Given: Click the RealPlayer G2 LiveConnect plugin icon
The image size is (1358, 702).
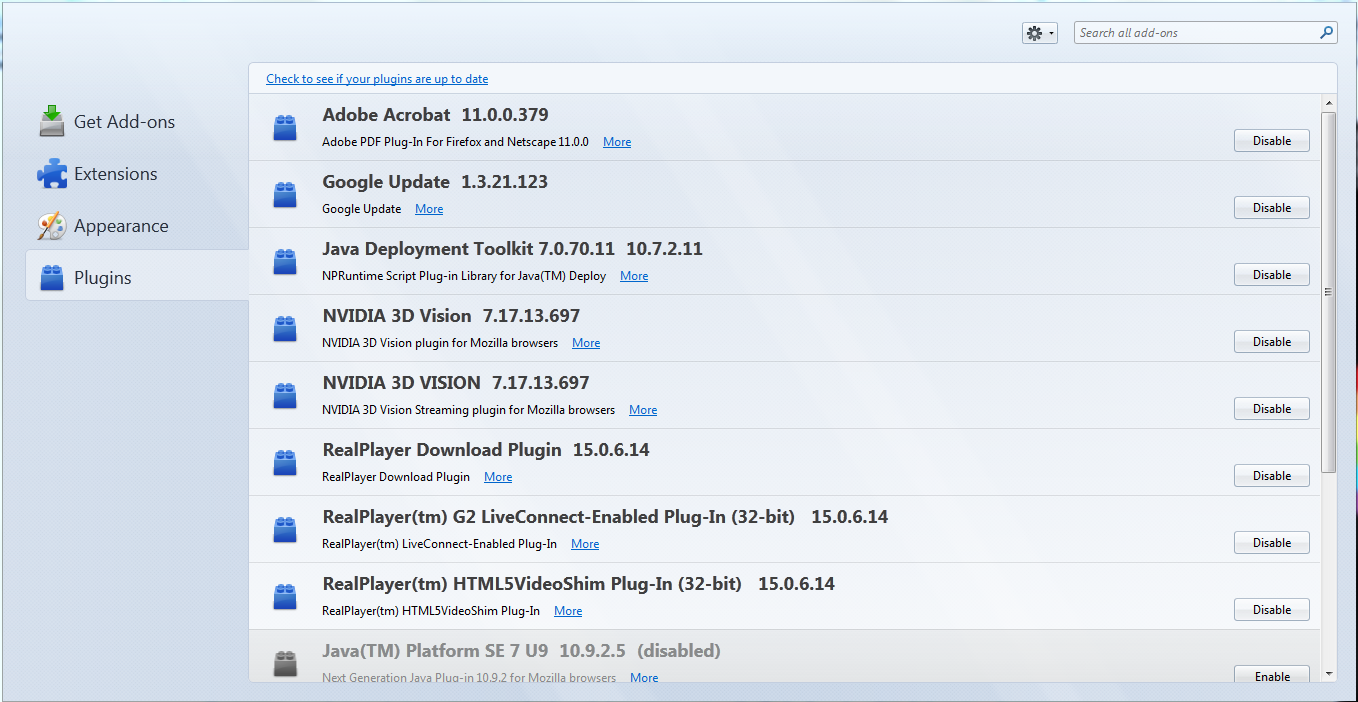Looking at the screenshot, I should [285, 529].
